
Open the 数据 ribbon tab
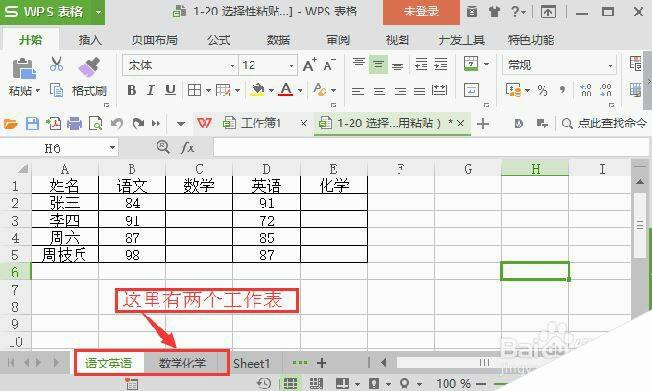click(x=278, y=40)
